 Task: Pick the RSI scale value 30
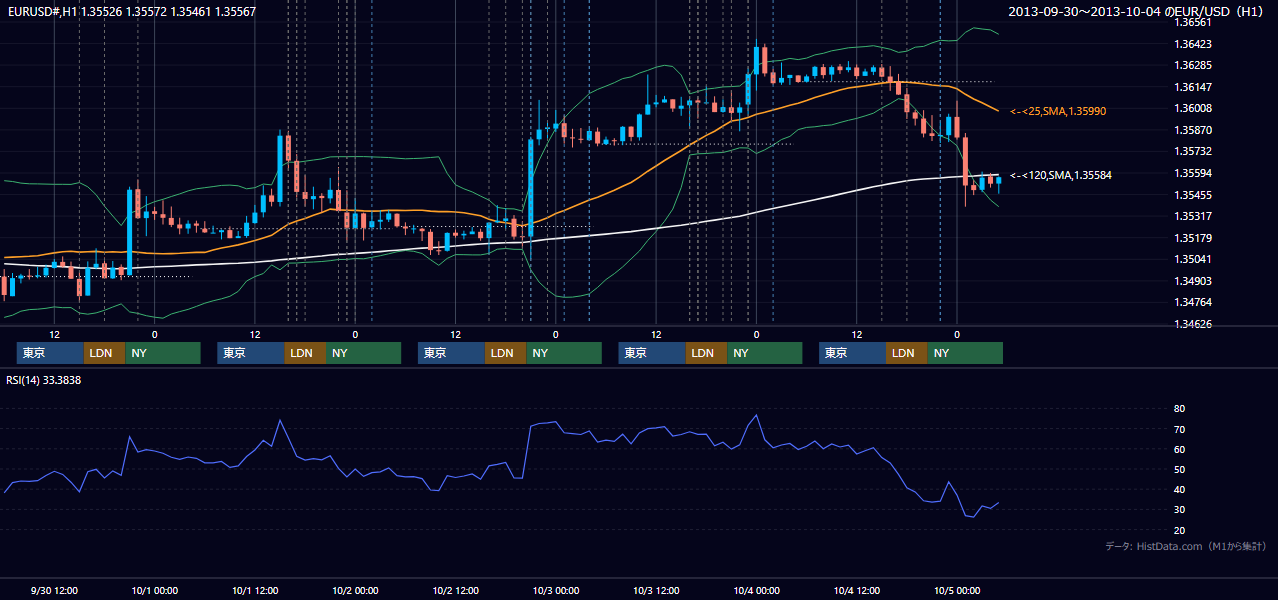[x=1179, y=510]
